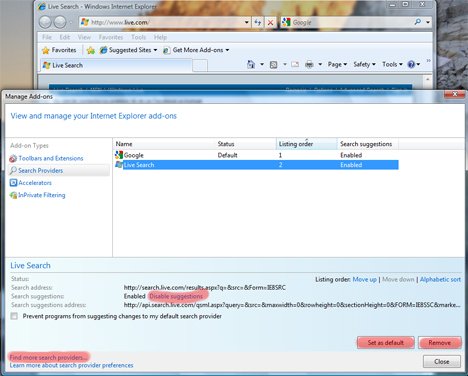
Task: Sort by the Name column header
Action: click(x=164, y=144)
